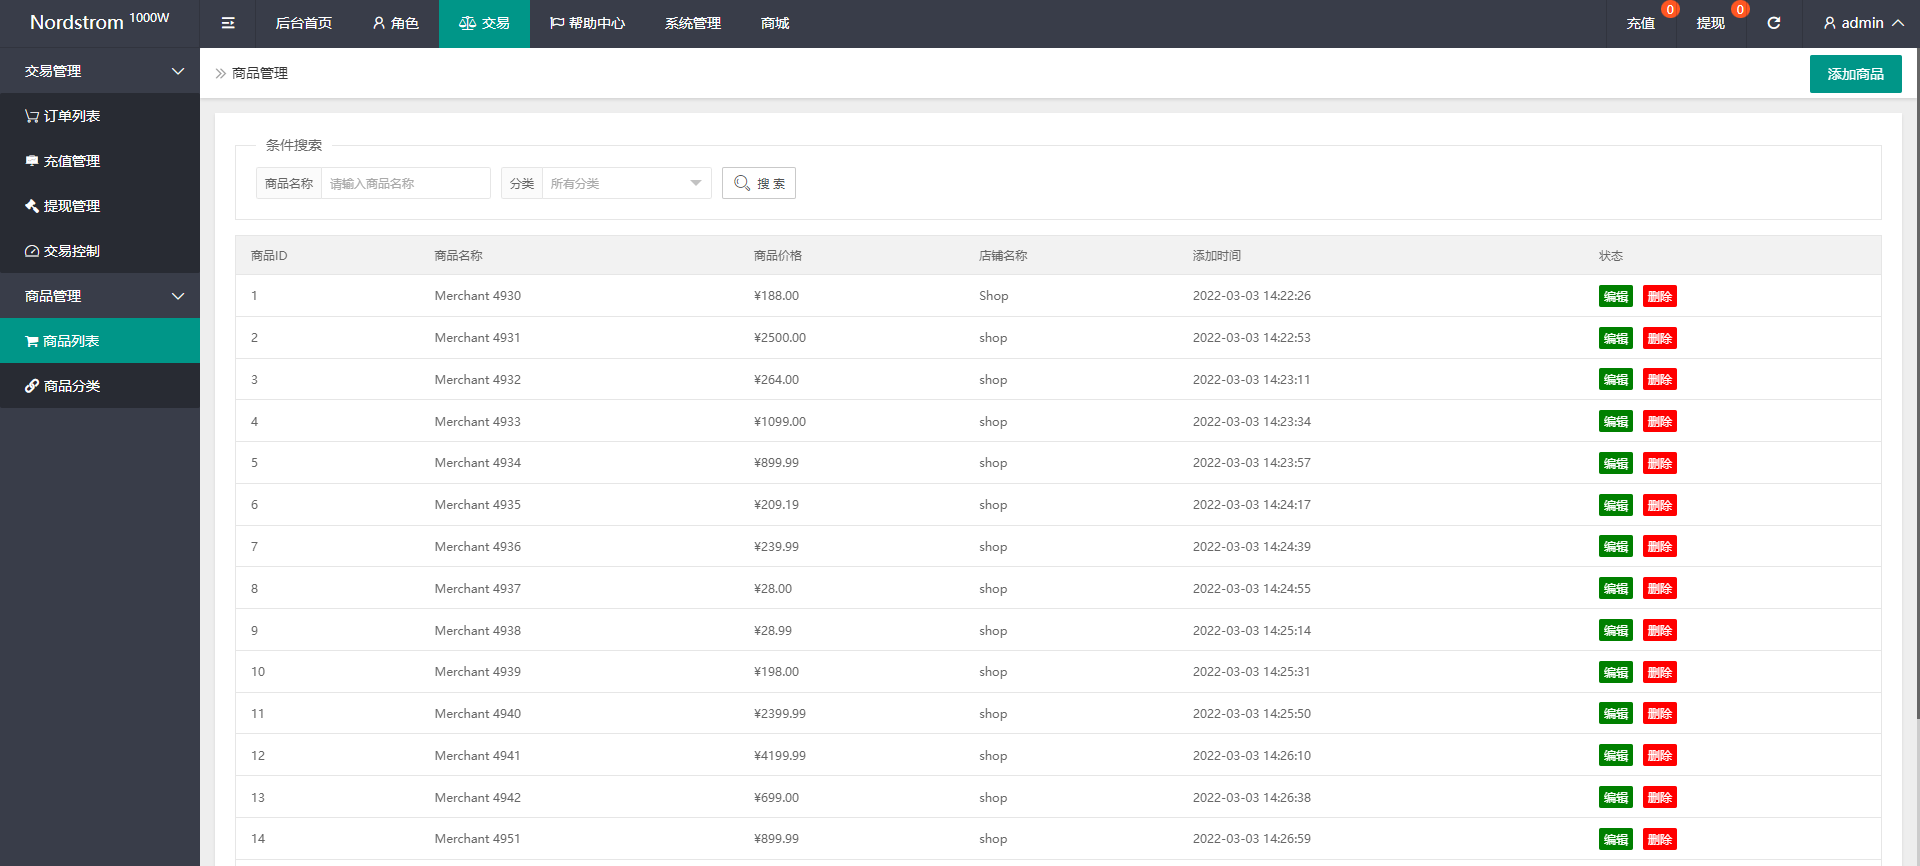Click the sidebar collapse hamburger icon
Screen dimensions: 1920x866
[228, 23]
